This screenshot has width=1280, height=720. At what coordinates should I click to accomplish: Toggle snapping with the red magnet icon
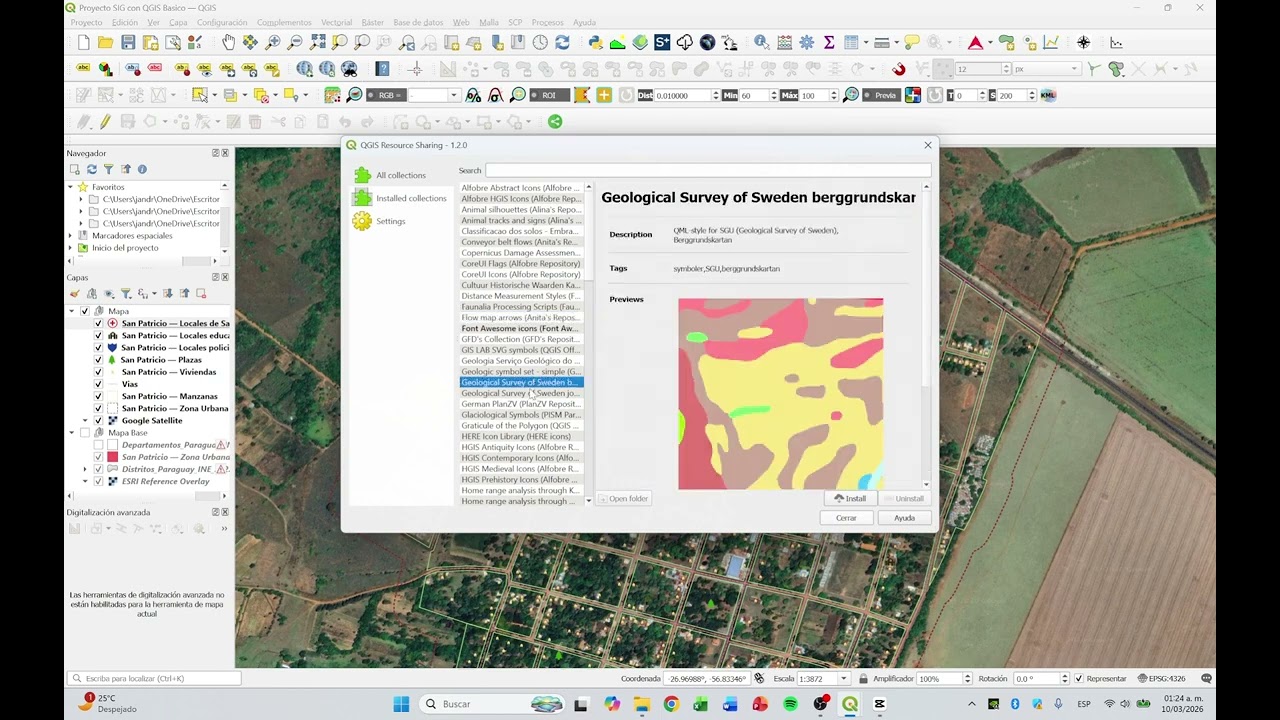898,69
